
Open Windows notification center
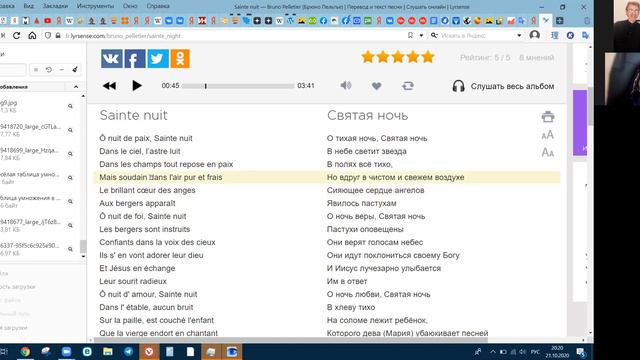(581, 352)
